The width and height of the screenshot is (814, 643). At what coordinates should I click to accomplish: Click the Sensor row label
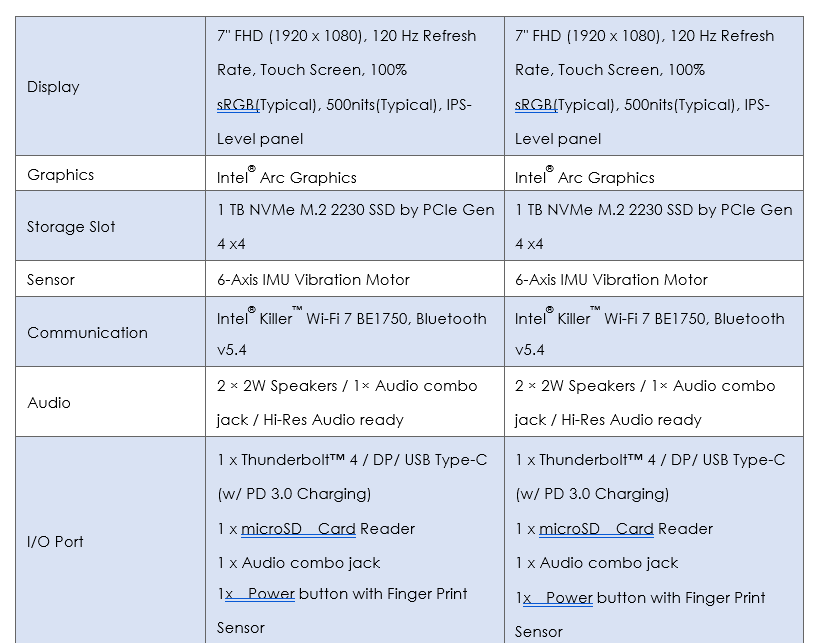51,280
